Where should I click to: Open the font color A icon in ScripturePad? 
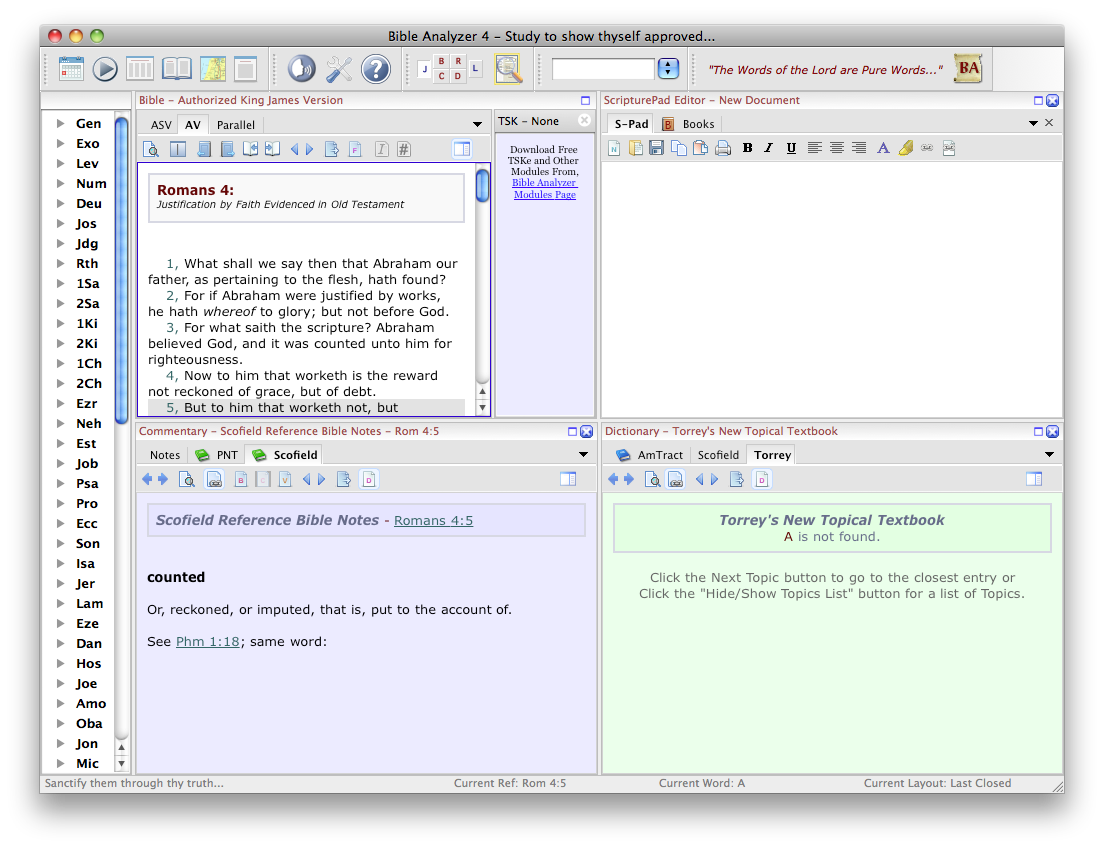(883, 148)
